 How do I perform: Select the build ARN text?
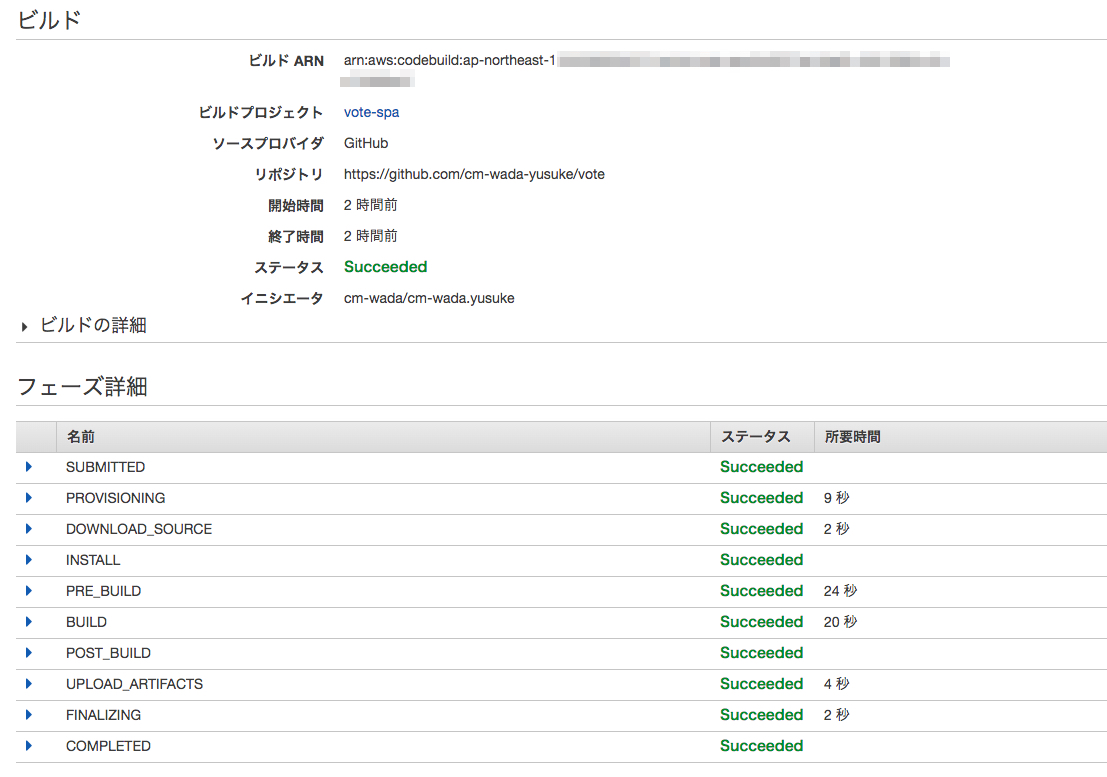point(500,60)
